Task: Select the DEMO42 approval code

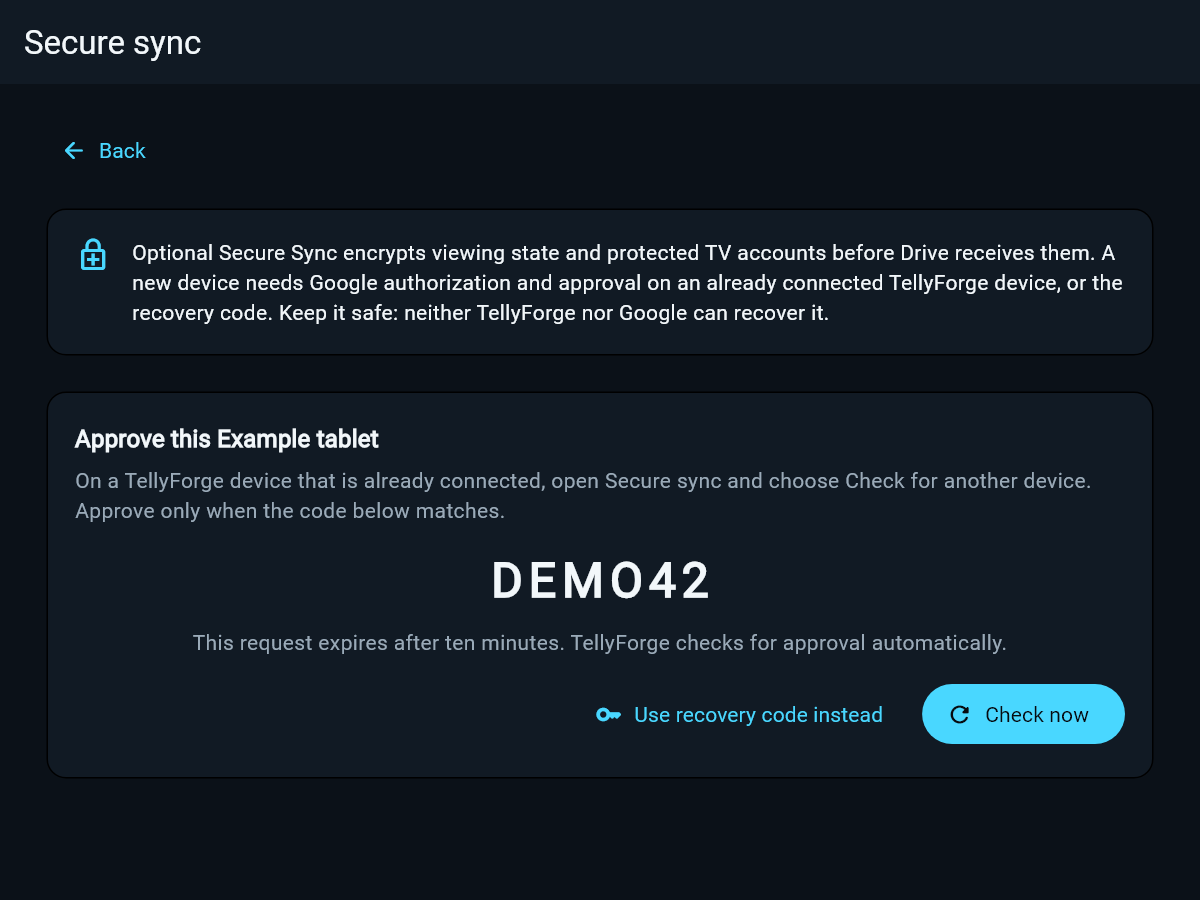Action: [601, 581]
